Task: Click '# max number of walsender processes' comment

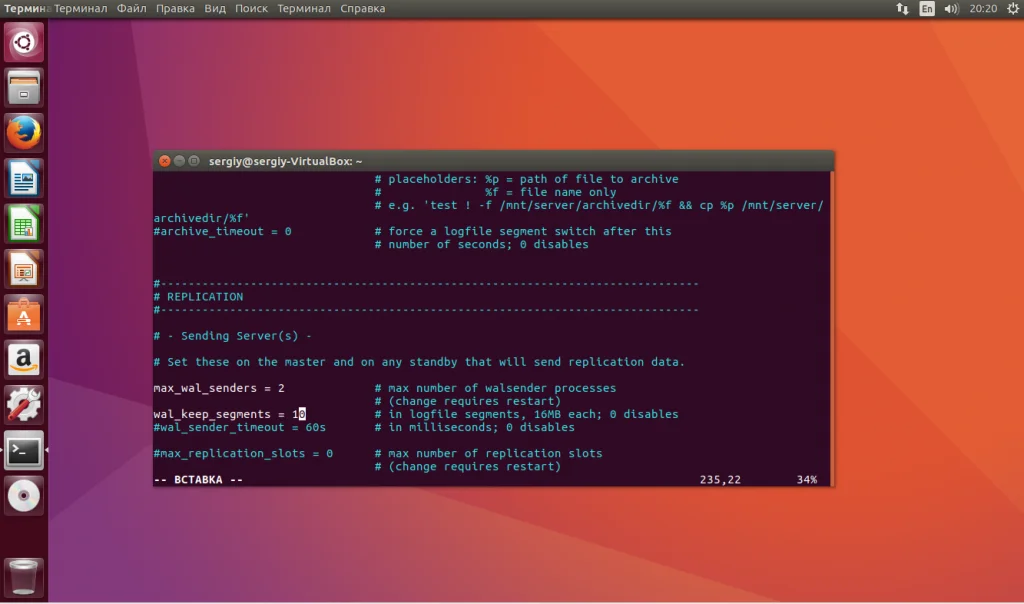Action: pos(495,388)
